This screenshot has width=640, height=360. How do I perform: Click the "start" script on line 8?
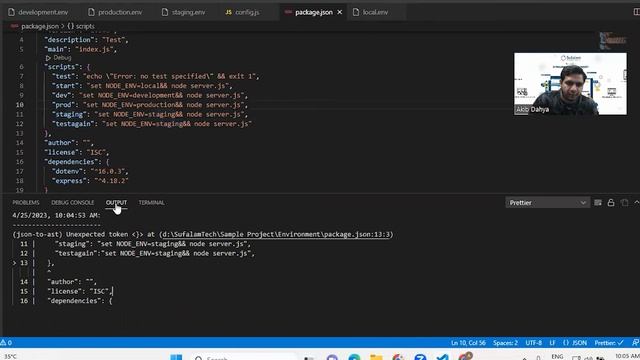pyautogui.click(x=142, y=86)
